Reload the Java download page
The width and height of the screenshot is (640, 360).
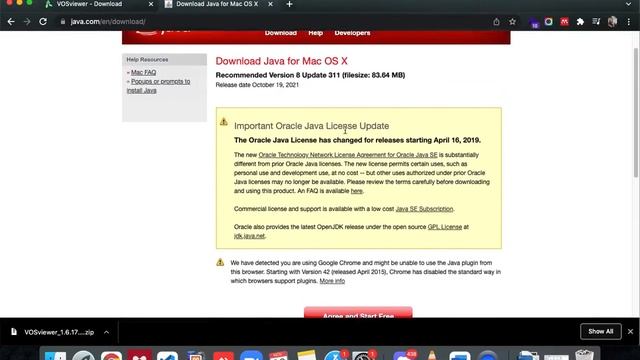43,22
